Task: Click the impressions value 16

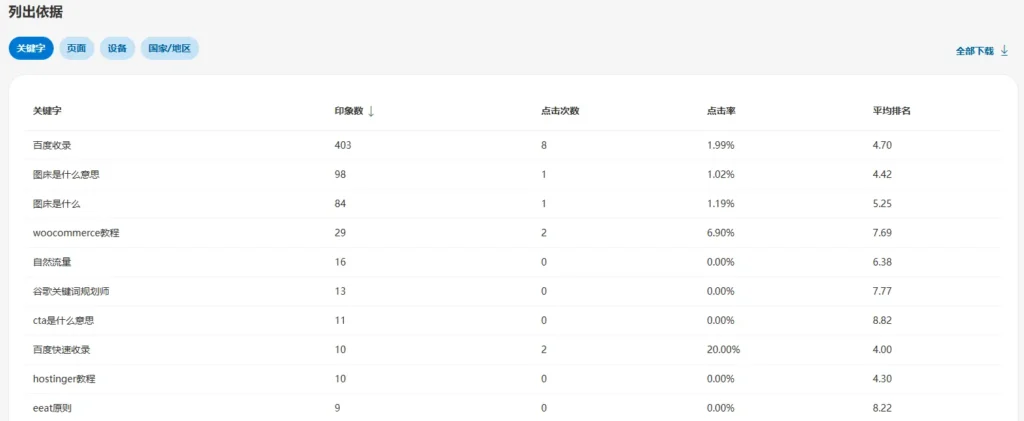Action: [x=340, y=262]
